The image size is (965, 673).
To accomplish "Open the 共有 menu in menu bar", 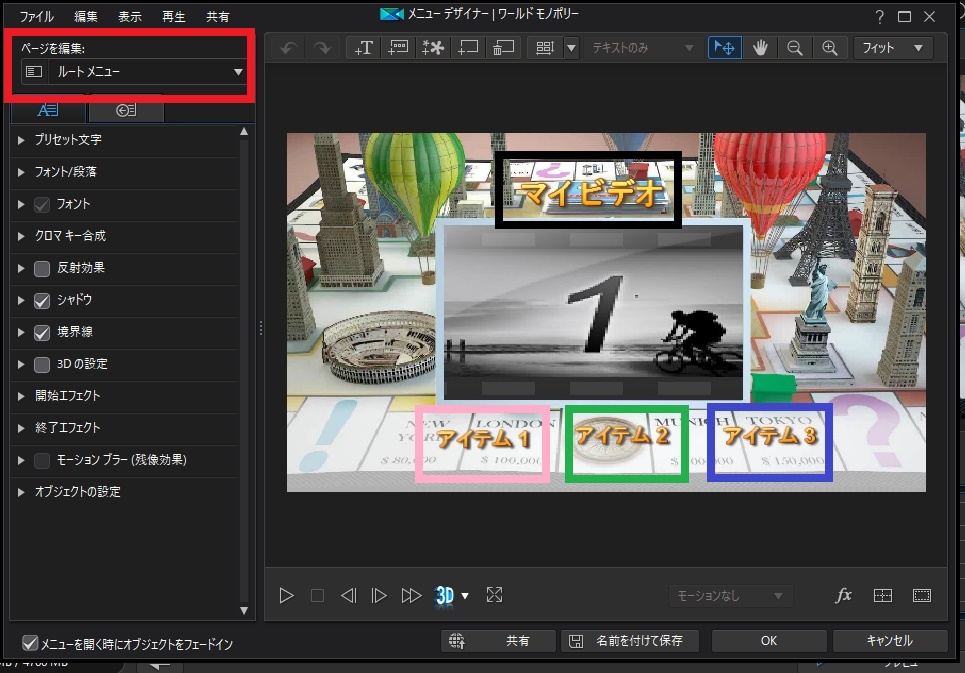I will [217, 17].
